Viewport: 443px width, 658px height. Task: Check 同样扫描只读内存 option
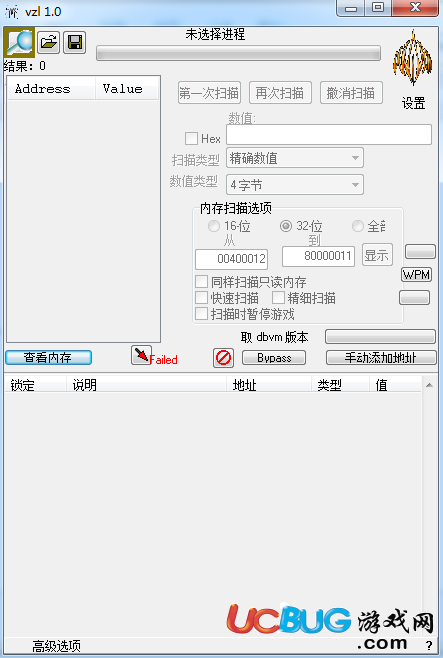coord(201,282)
